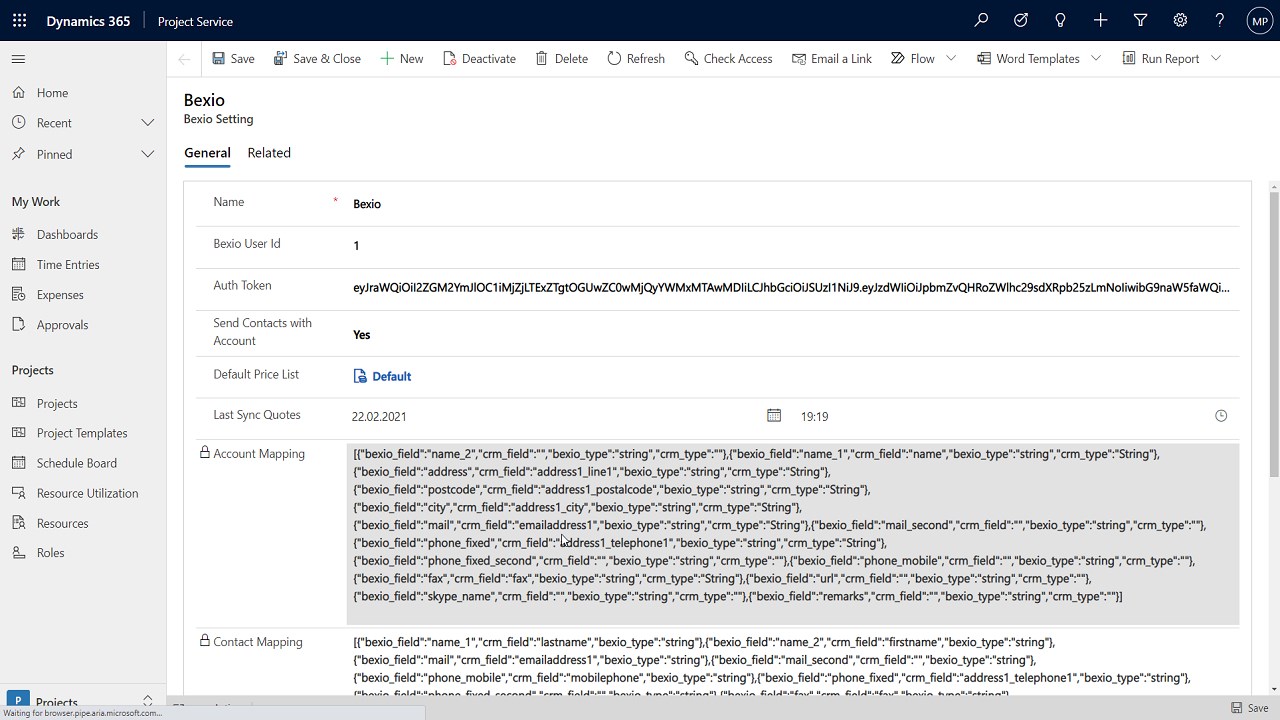This screenshot has width=1280, height=720.
Task: Open Project Templates in sidebar
Action: coord(83,433)
